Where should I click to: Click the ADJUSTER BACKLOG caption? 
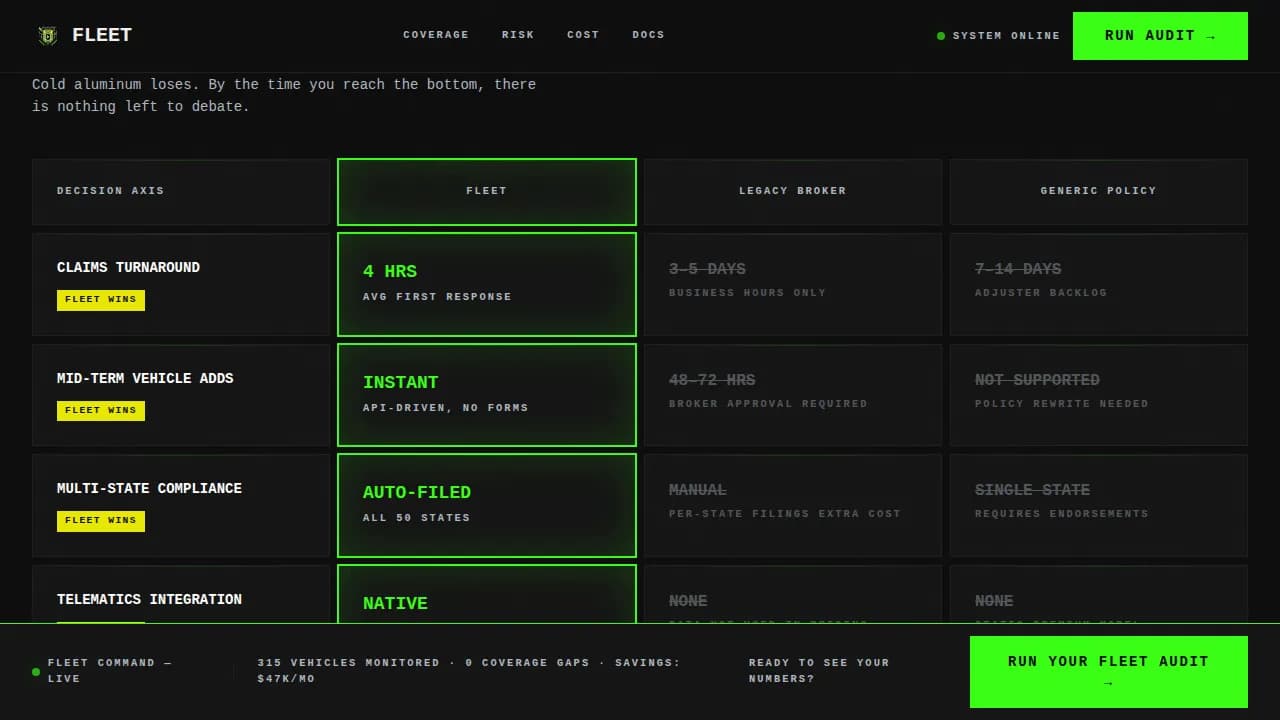[x=1041, y=293]
